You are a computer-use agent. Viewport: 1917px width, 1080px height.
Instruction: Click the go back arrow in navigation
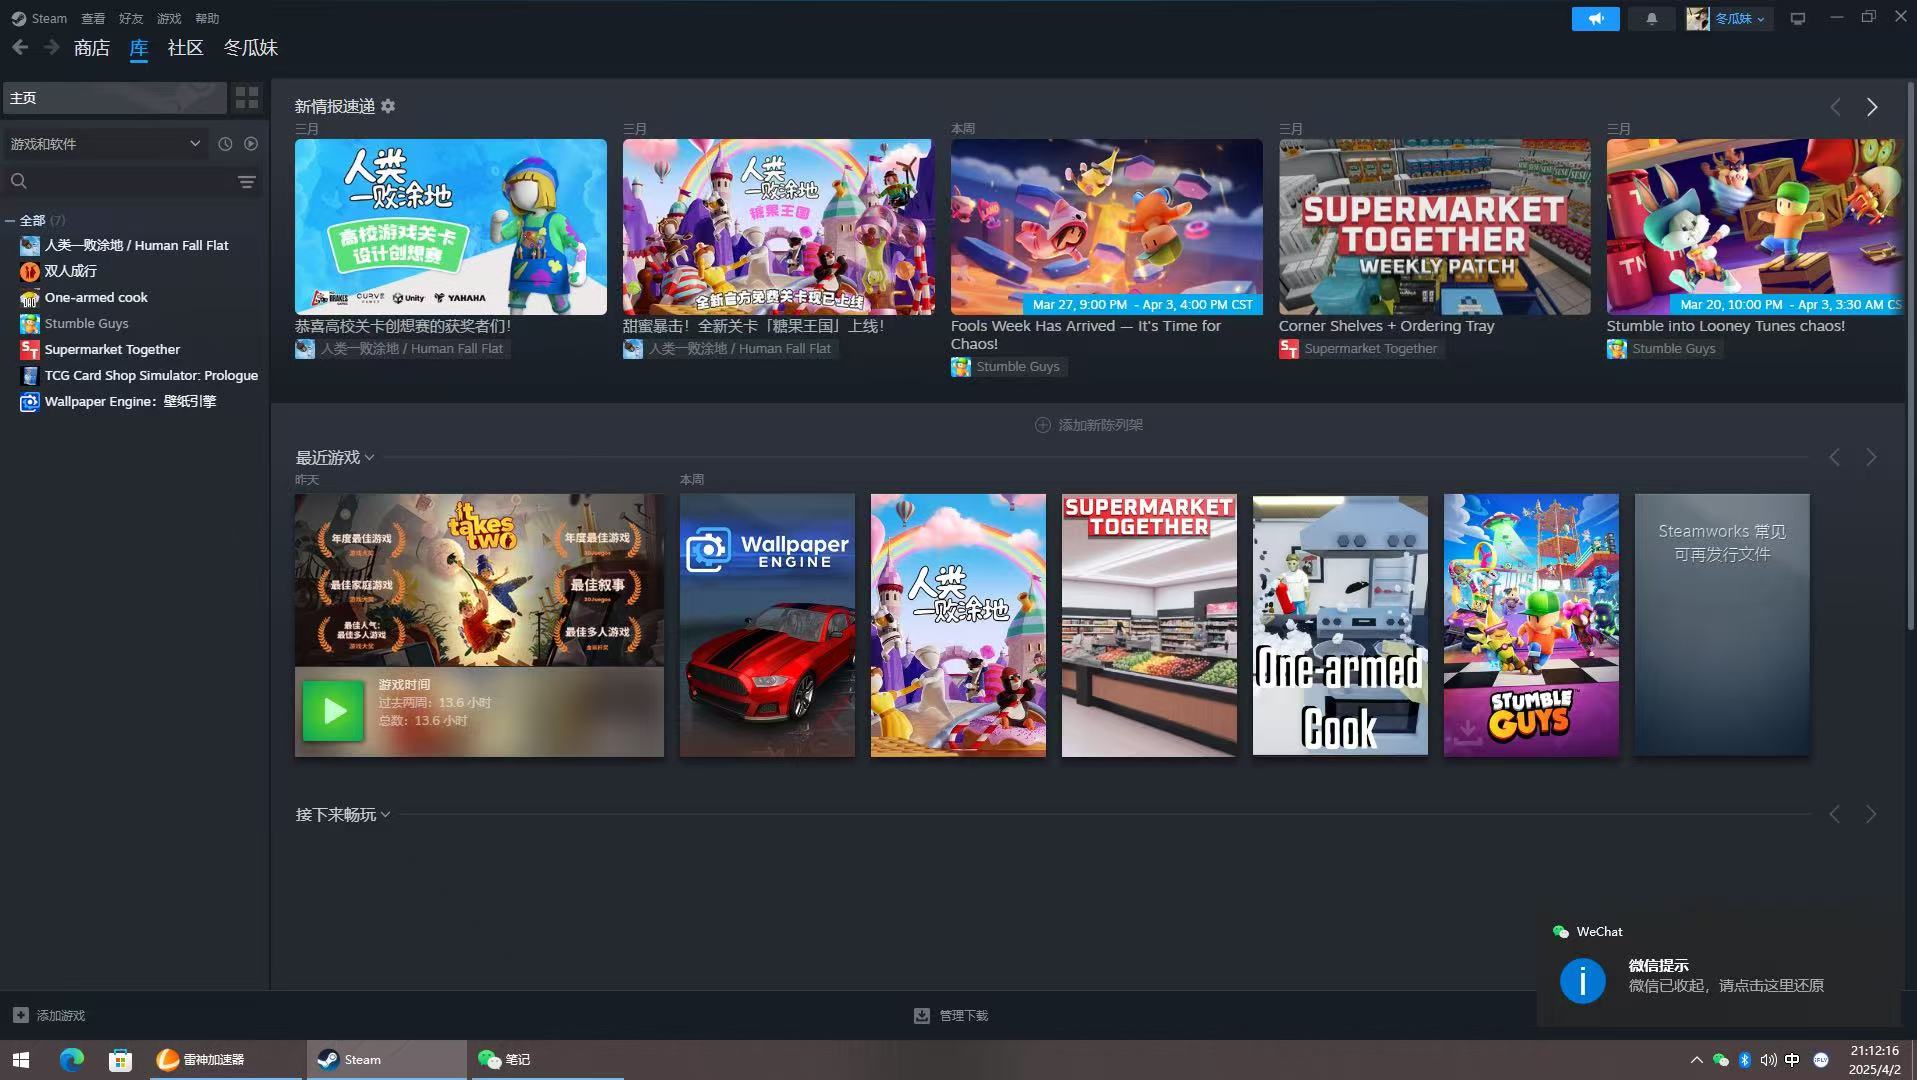[x=20, y=47]
